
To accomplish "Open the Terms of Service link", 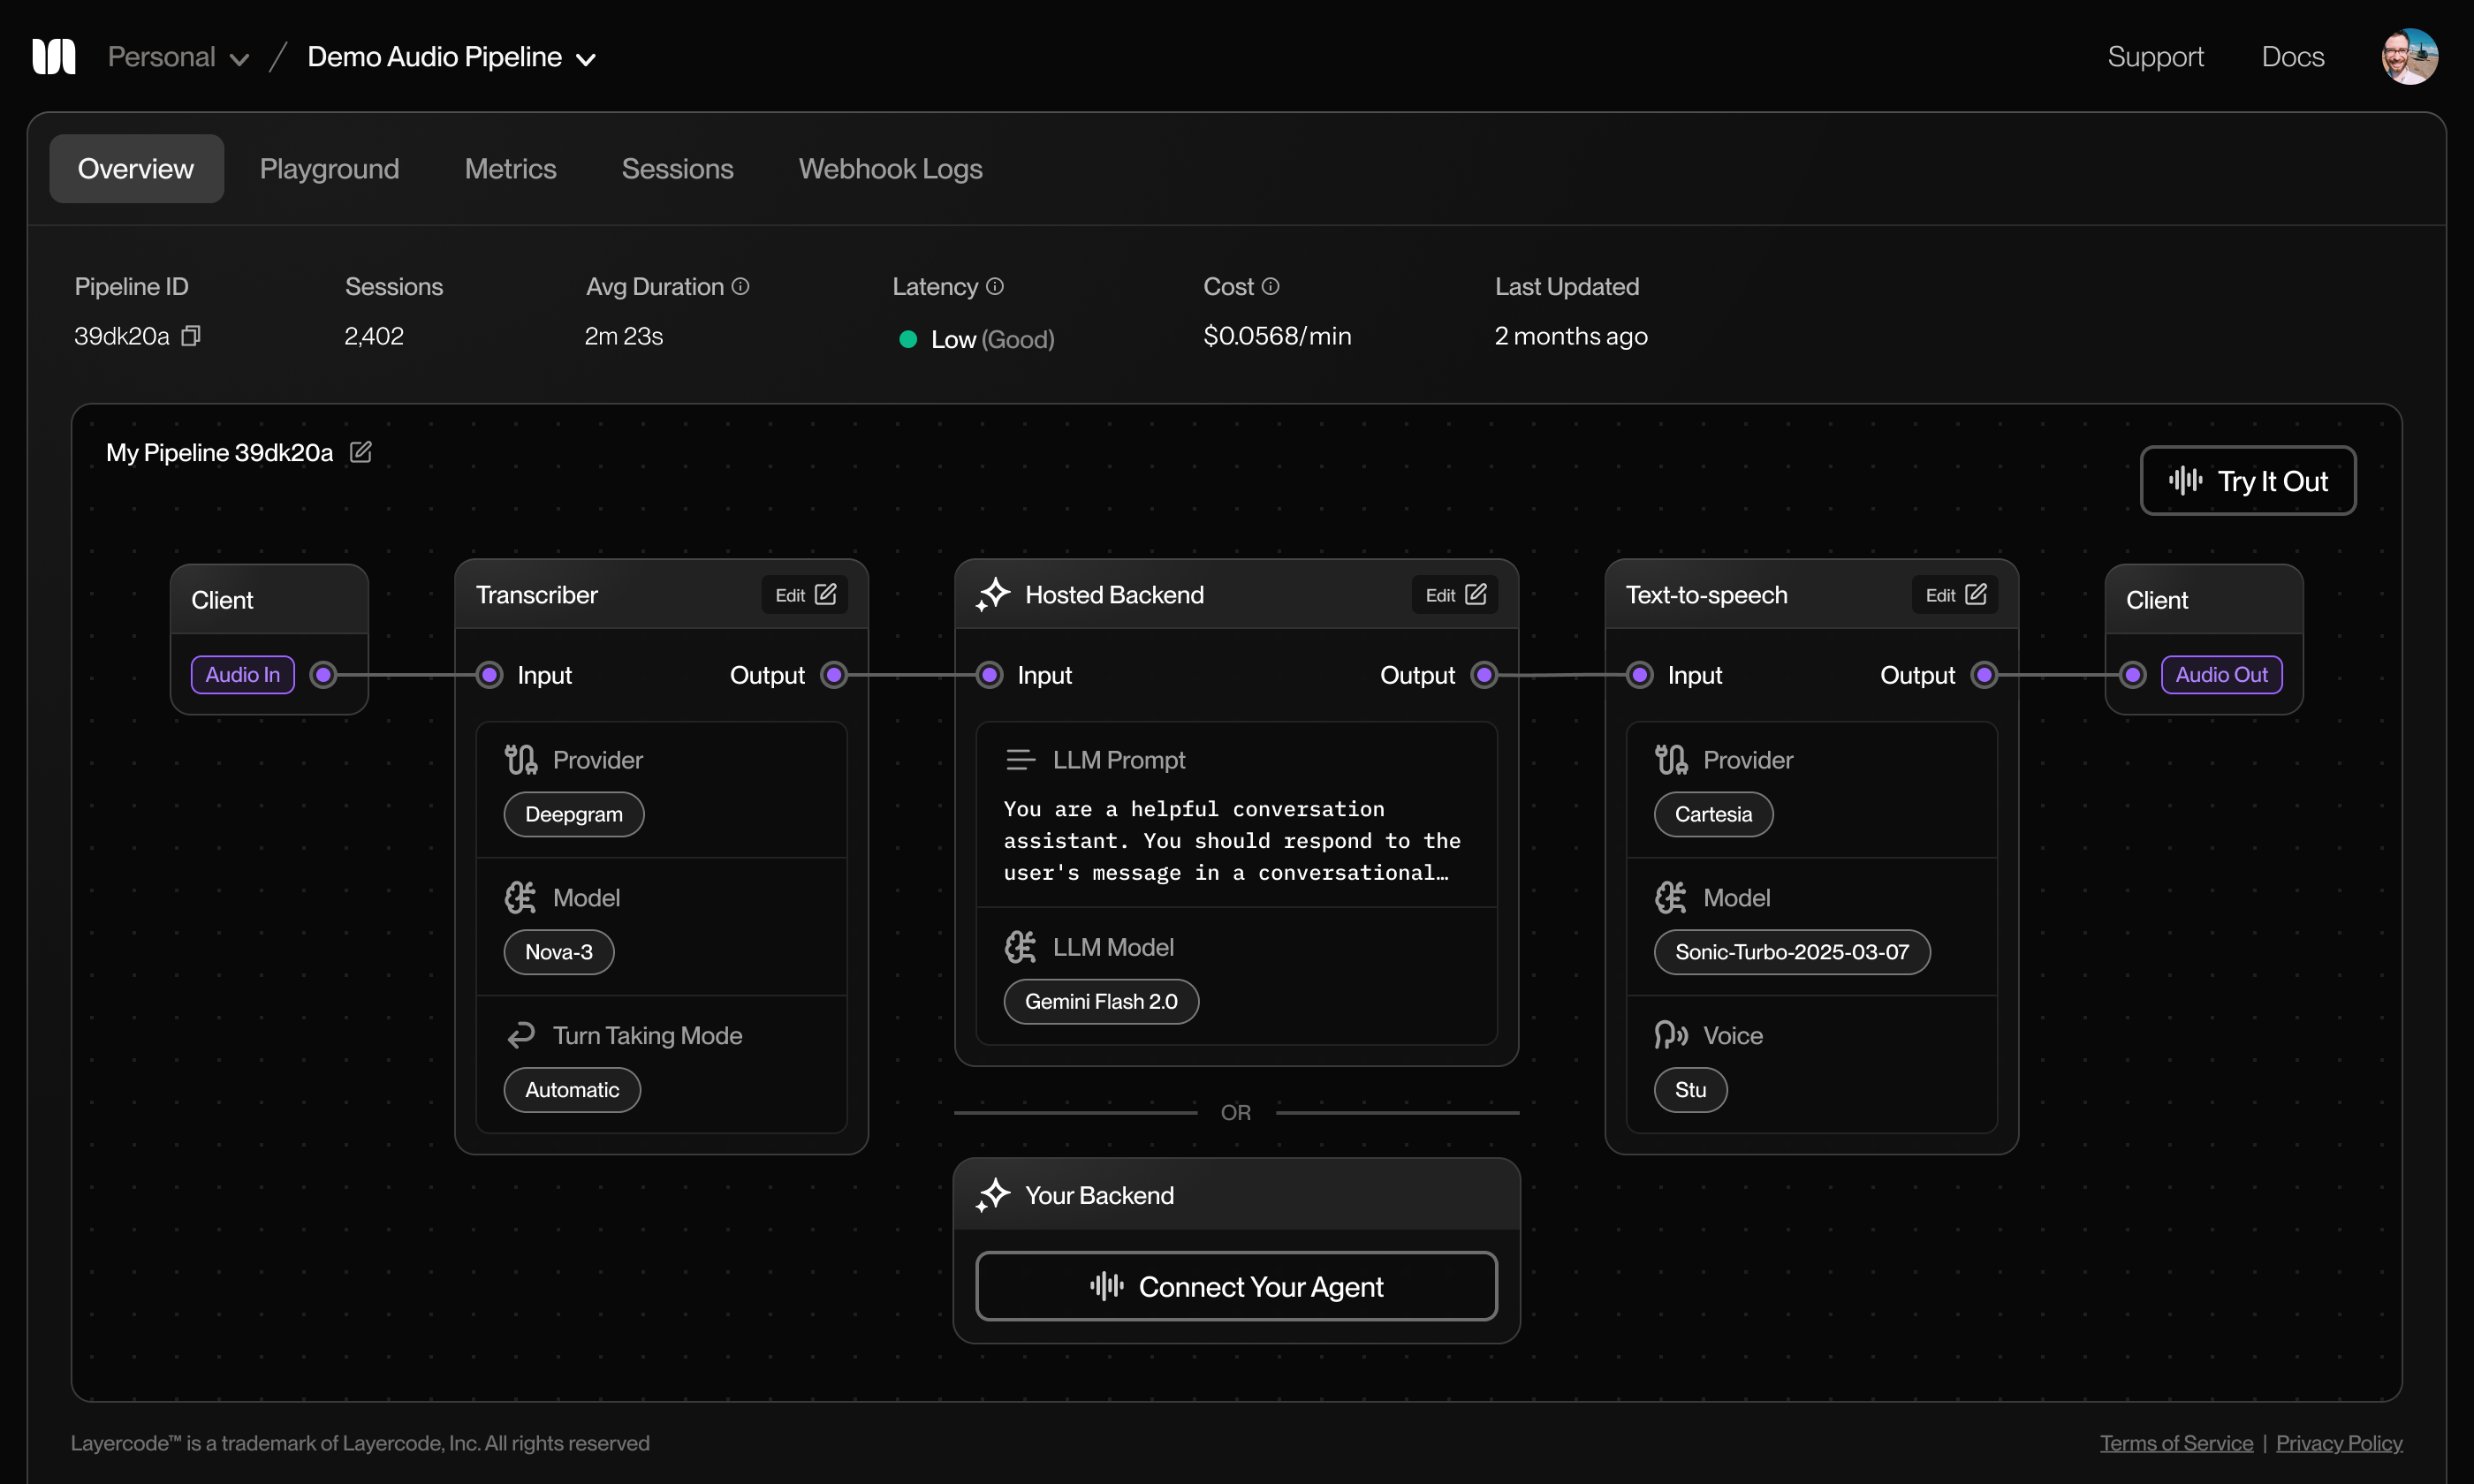I will click(2176, 1443).
